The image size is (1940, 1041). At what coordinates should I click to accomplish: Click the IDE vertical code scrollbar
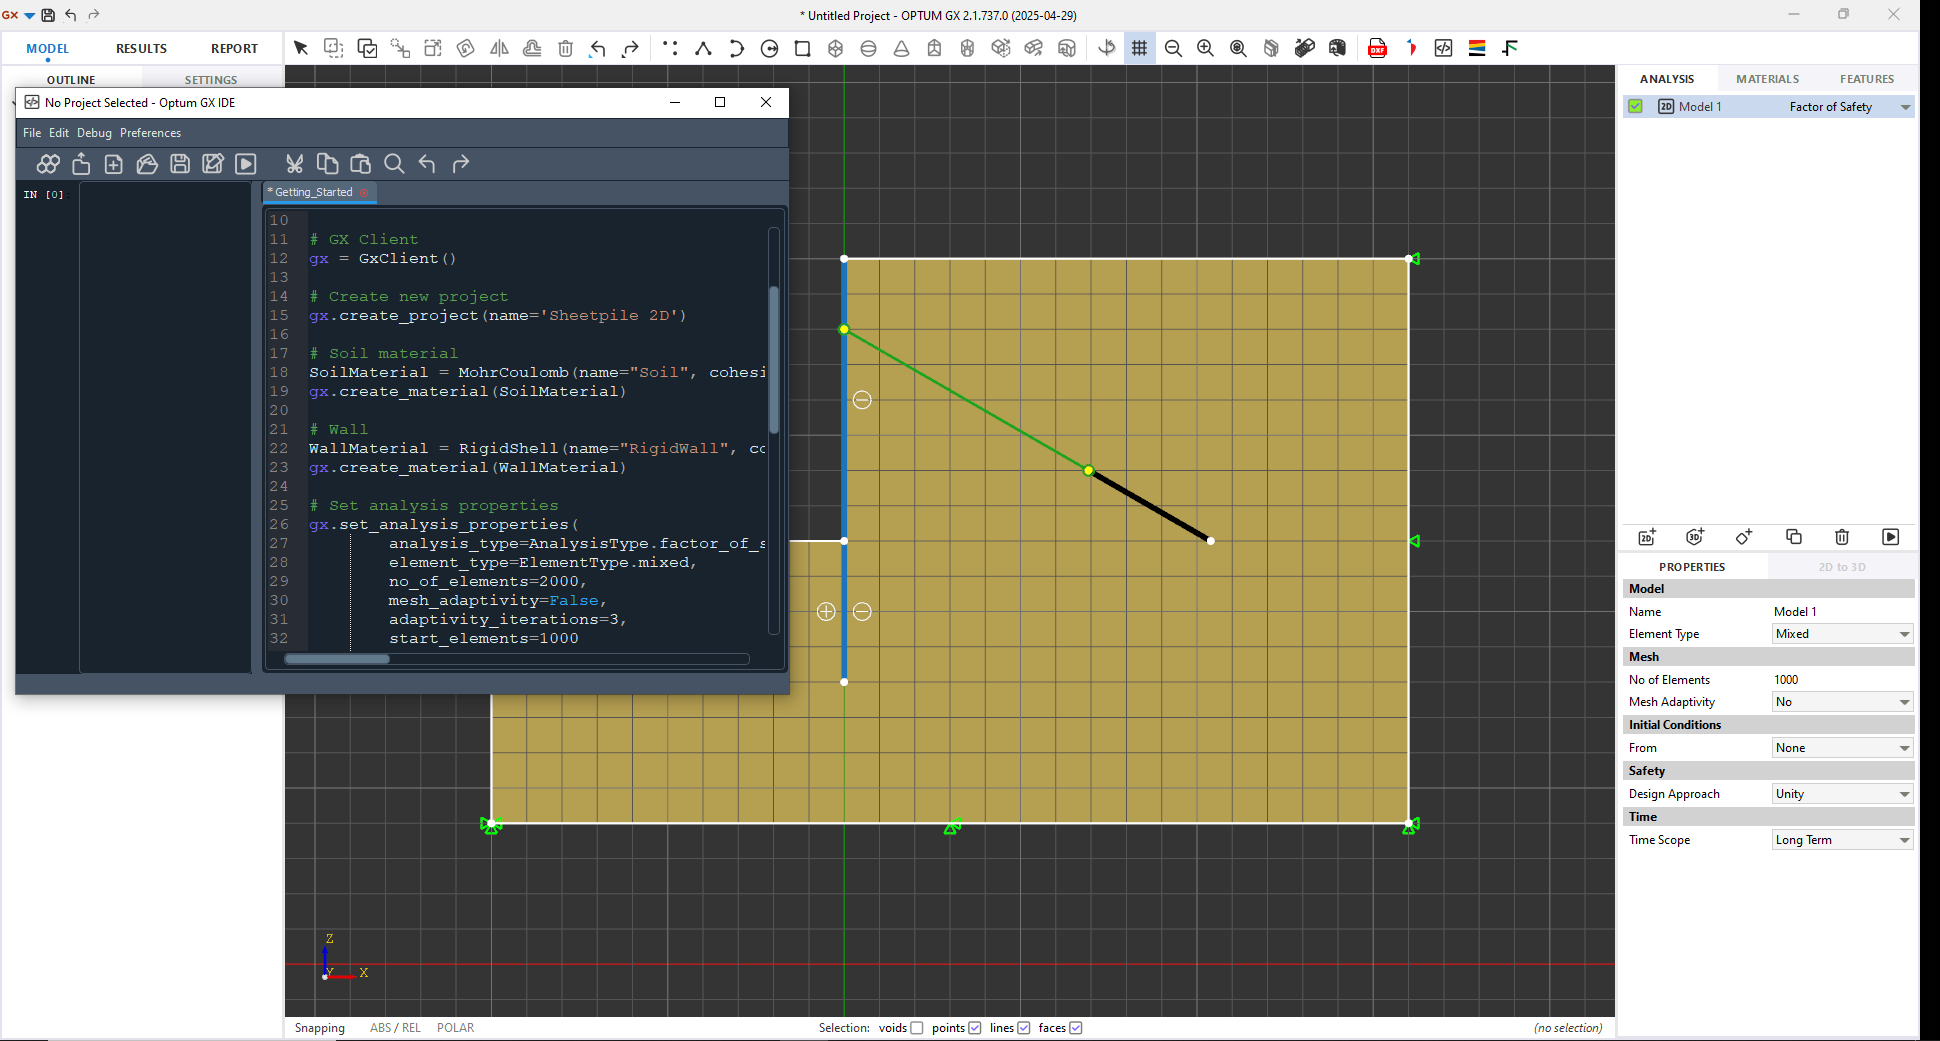tap(773, 360)
